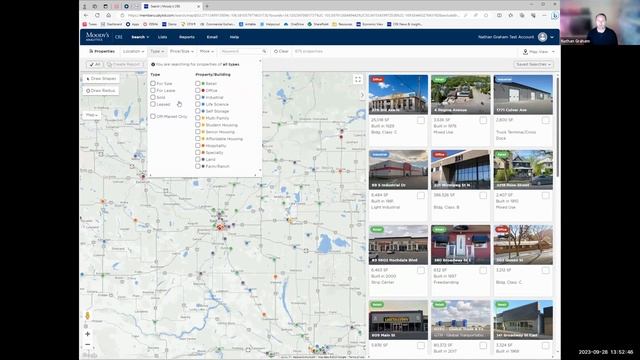
Task: Check the For Lease checkbox
Action: pyautogui.click(x=153, y=90)
